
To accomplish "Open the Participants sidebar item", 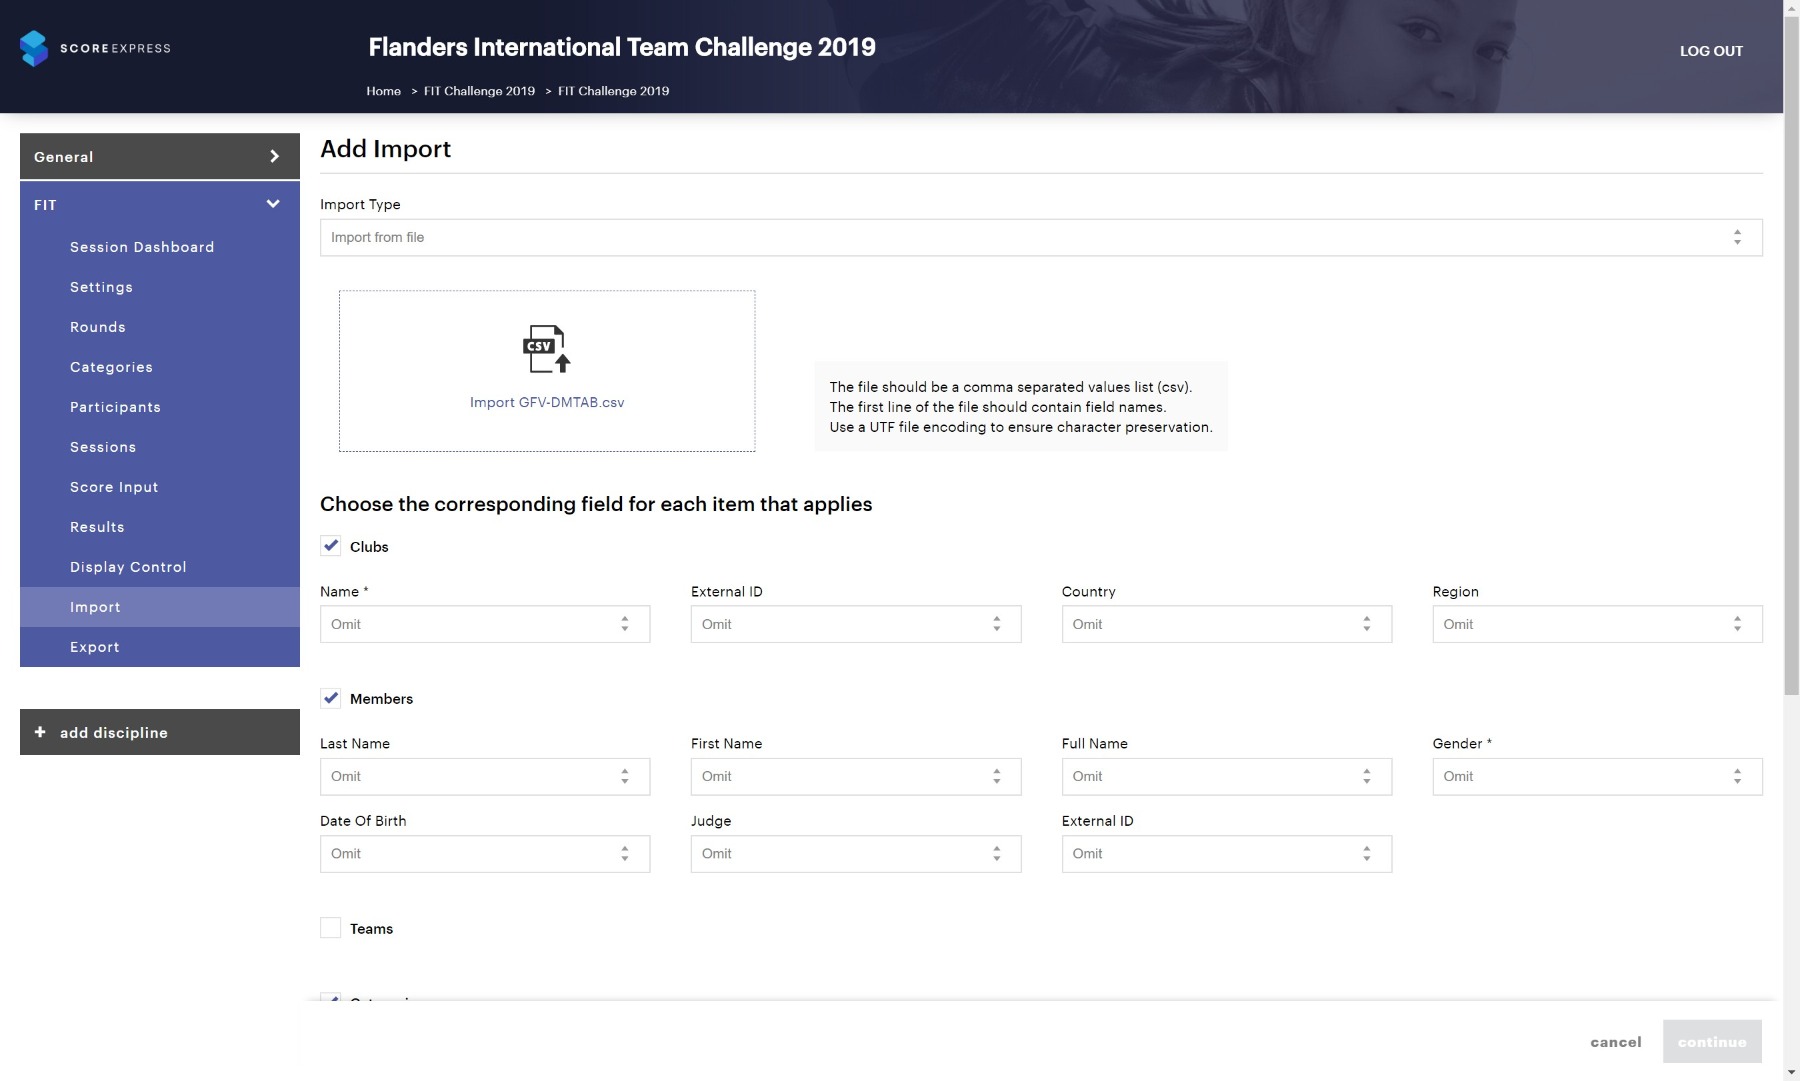I will click(160, 407).
